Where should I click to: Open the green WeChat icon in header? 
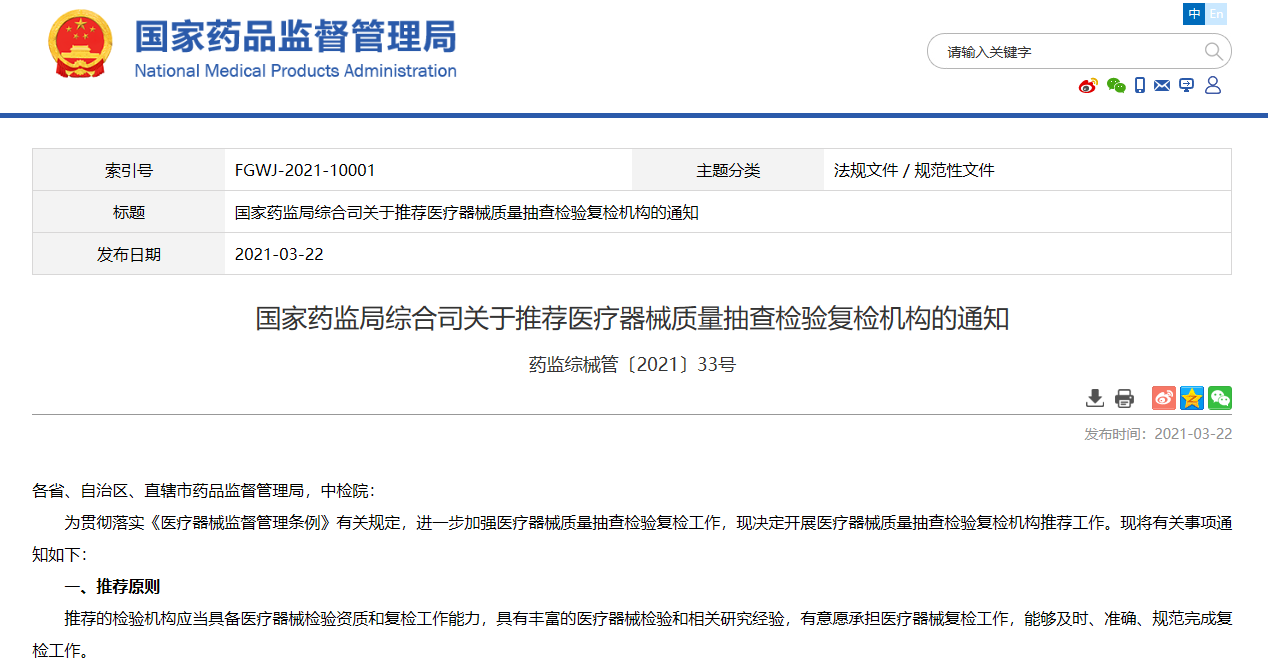pyautogui.click(x=1116, y=86)
